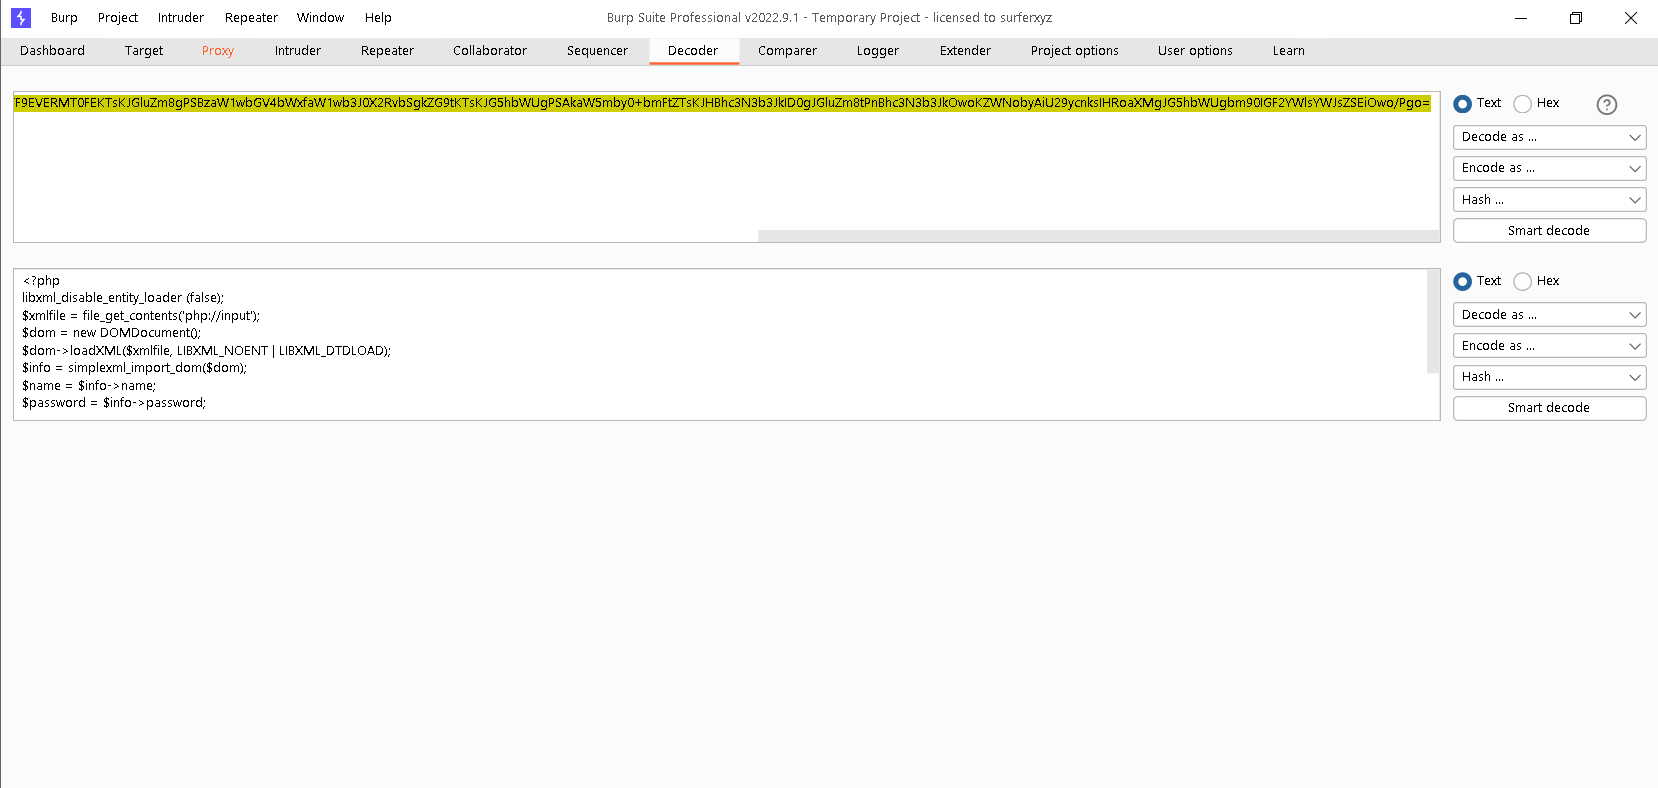This screenshot has width=1658, height=788.
Task: Open the Window menu
Action: click(x=320, y=18)
